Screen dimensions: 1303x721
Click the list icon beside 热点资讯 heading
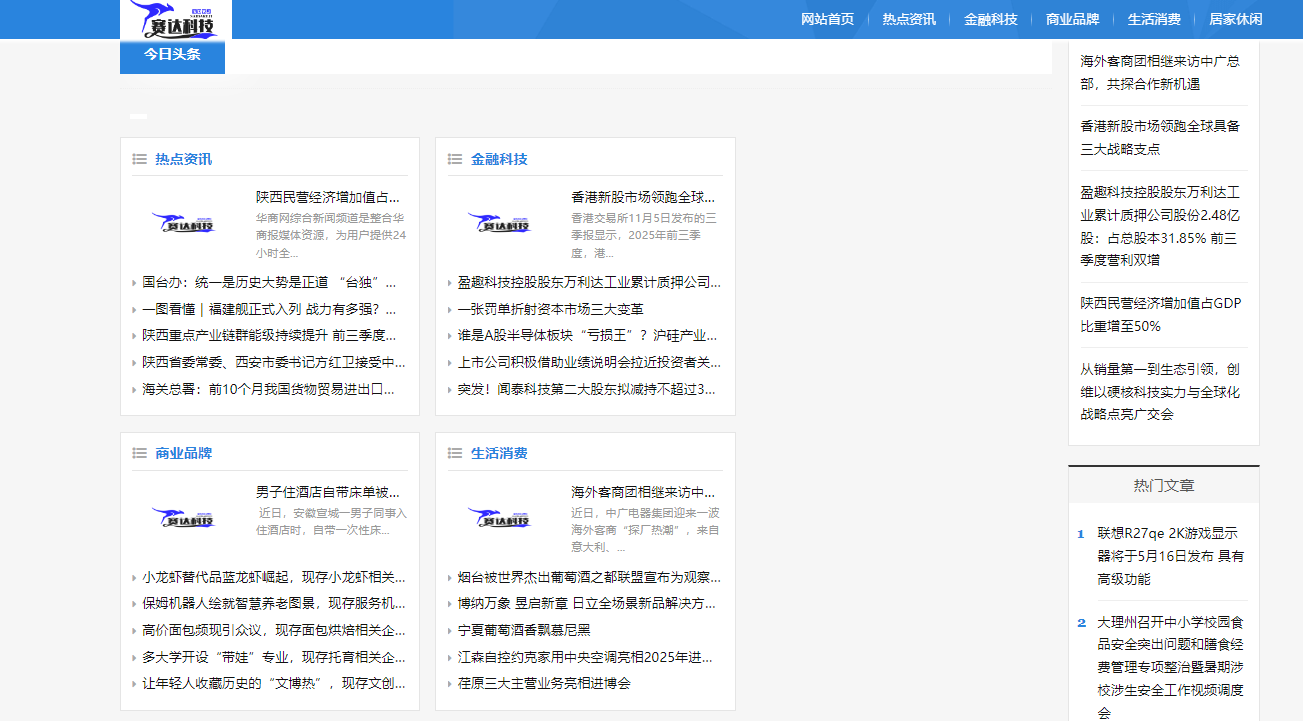139,159
